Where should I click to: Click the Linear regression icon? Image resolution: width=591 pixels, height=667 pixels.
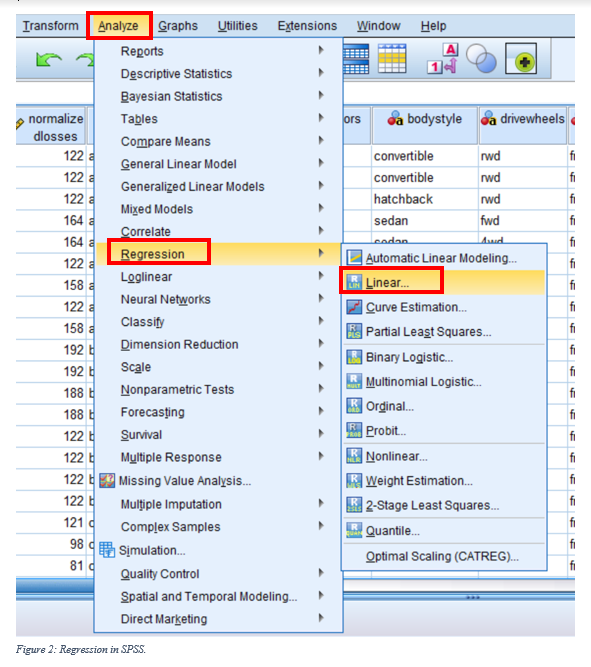tap(354, 282)
